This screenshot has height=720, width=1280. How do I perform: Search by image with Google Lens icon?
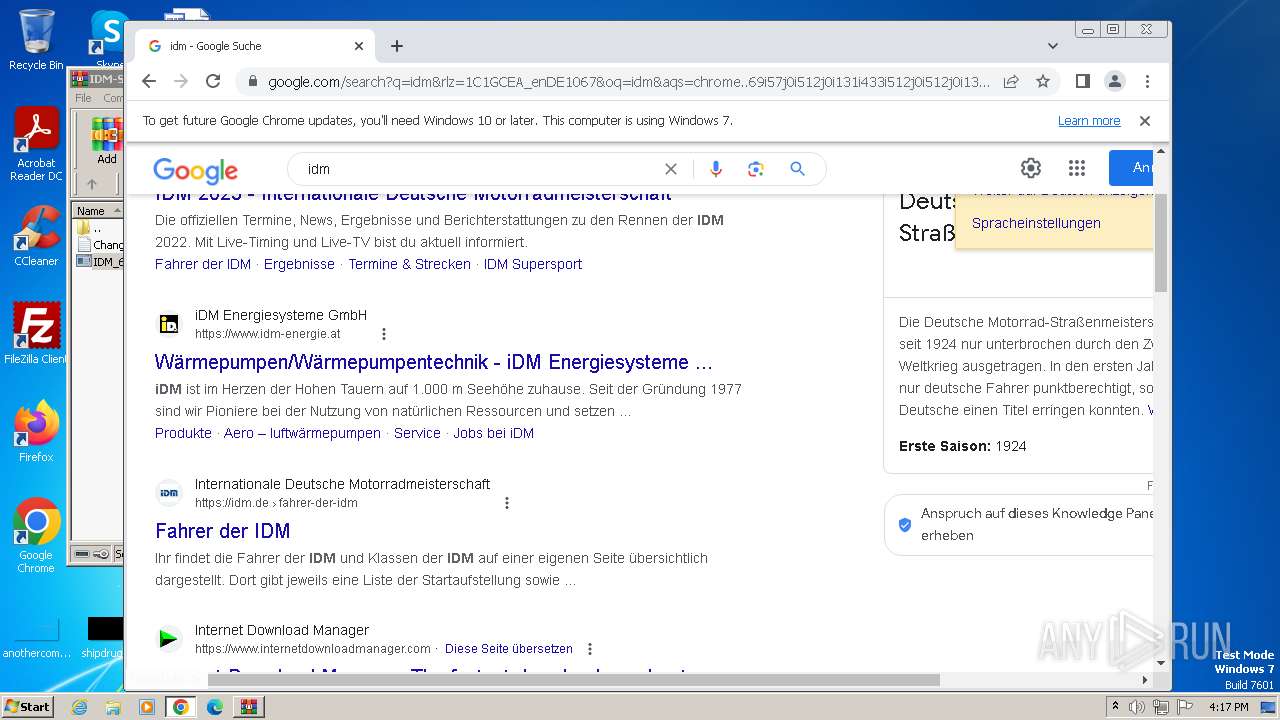click(756, 169)
